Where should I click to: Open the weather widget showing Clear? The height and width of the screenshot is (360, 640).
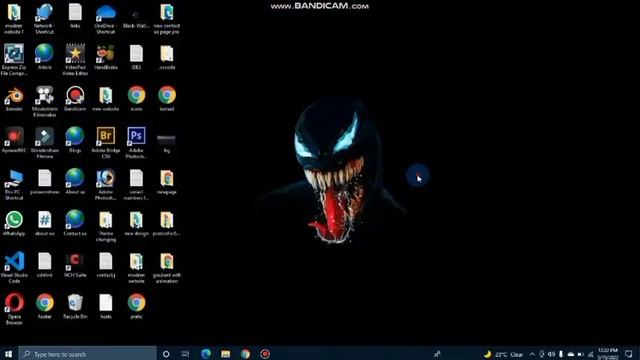pos(504,354)
